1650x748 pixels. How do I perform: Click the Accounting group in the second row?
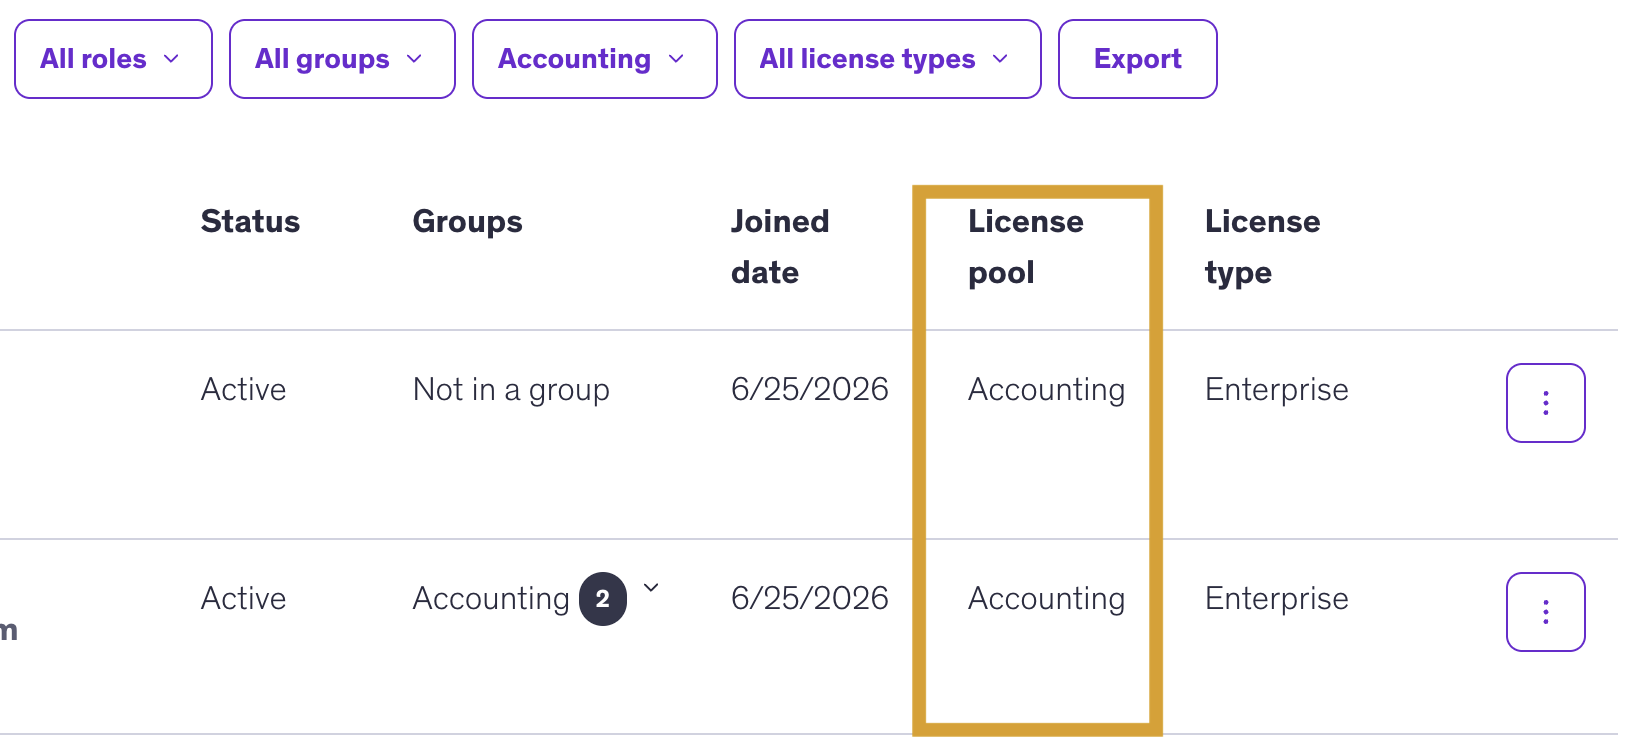click(491, 598)
